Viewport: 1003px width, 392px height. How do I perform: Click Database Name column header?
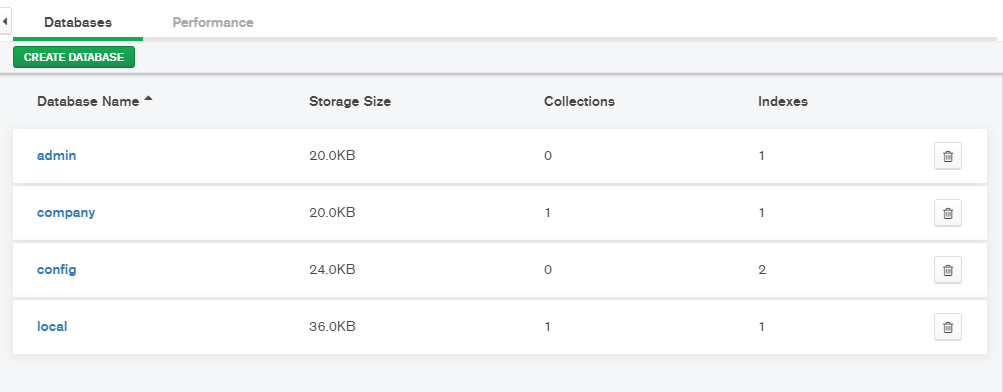point(88,101)
